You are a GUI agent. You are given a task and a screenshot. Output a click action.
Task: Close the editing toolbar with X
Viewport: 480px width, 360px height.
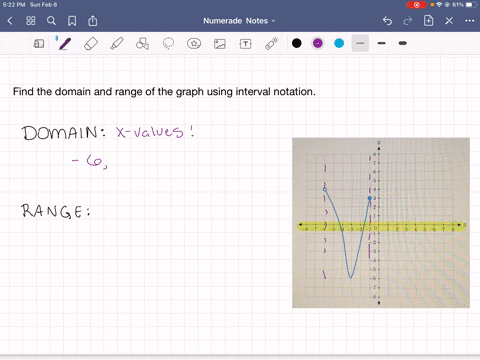pyautogui.click(x=449, y=21)
